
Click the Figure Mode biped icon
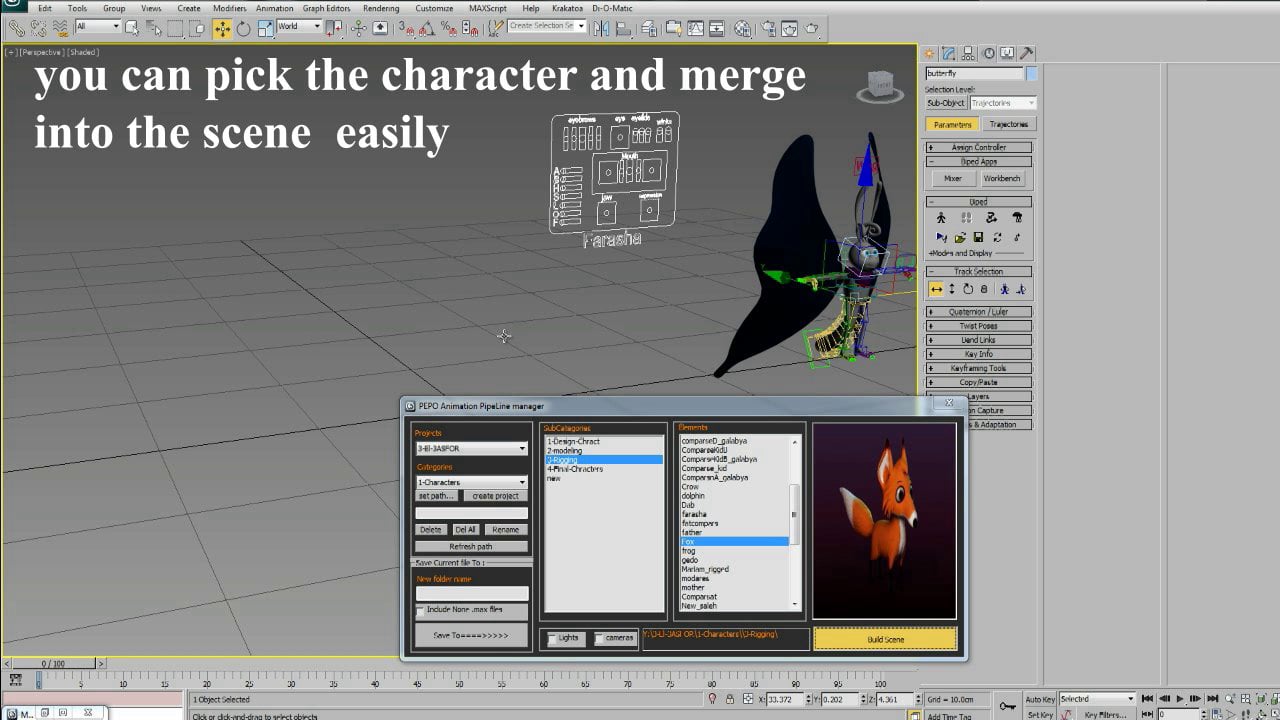tap(940, 217)
